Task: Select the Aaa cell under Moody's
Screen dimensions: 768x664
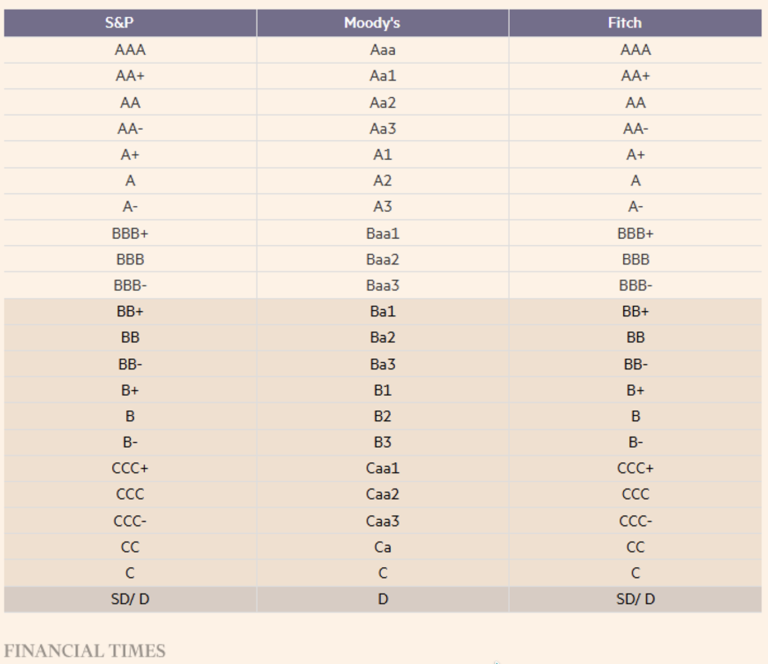Action: [x=382, y=50]
